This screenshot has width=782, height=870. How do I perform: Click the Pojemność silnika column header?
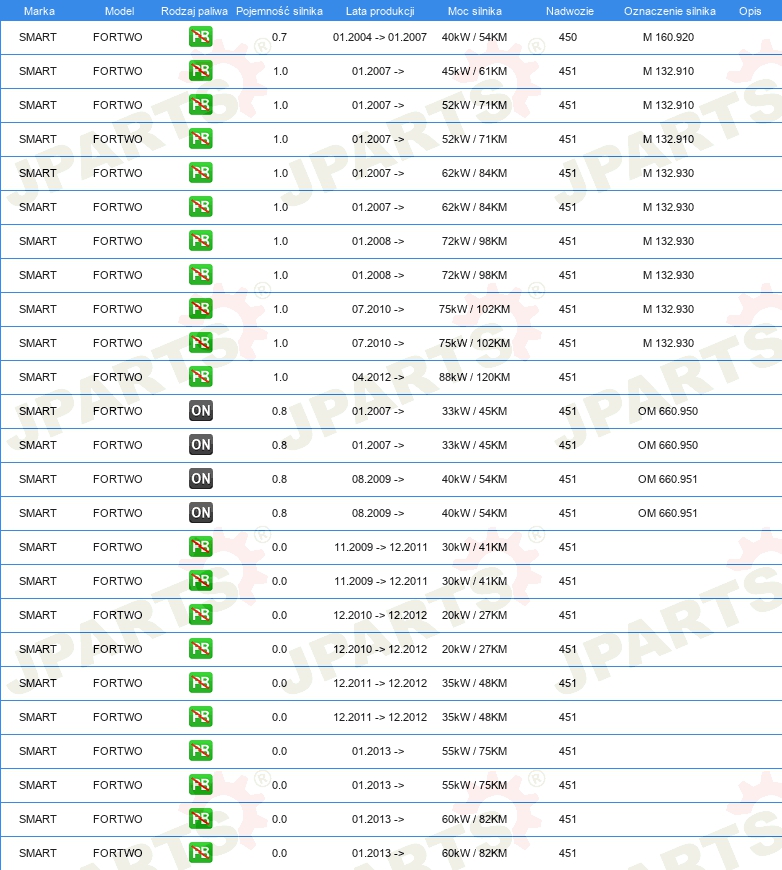point(279,11)
